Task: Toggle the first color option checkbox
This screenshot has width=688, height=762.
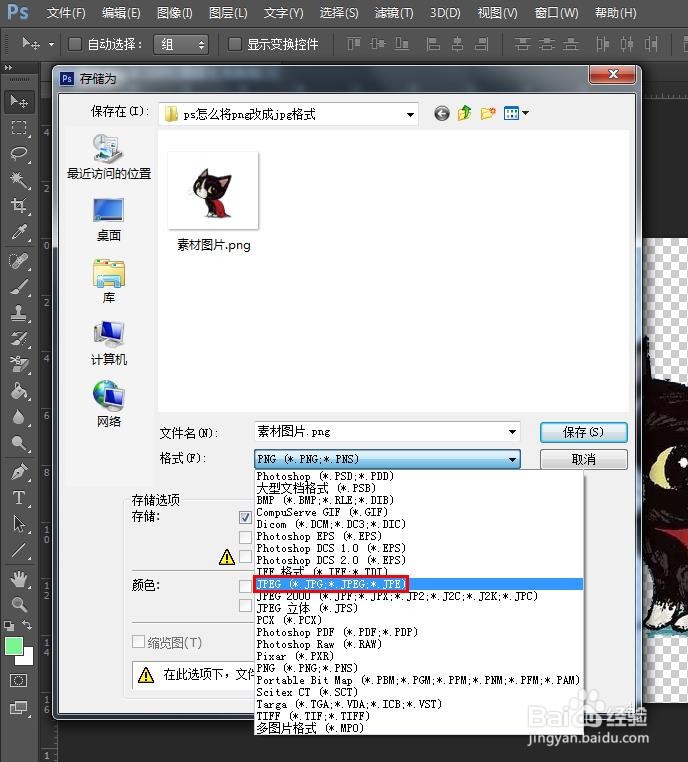Action: 245,586
